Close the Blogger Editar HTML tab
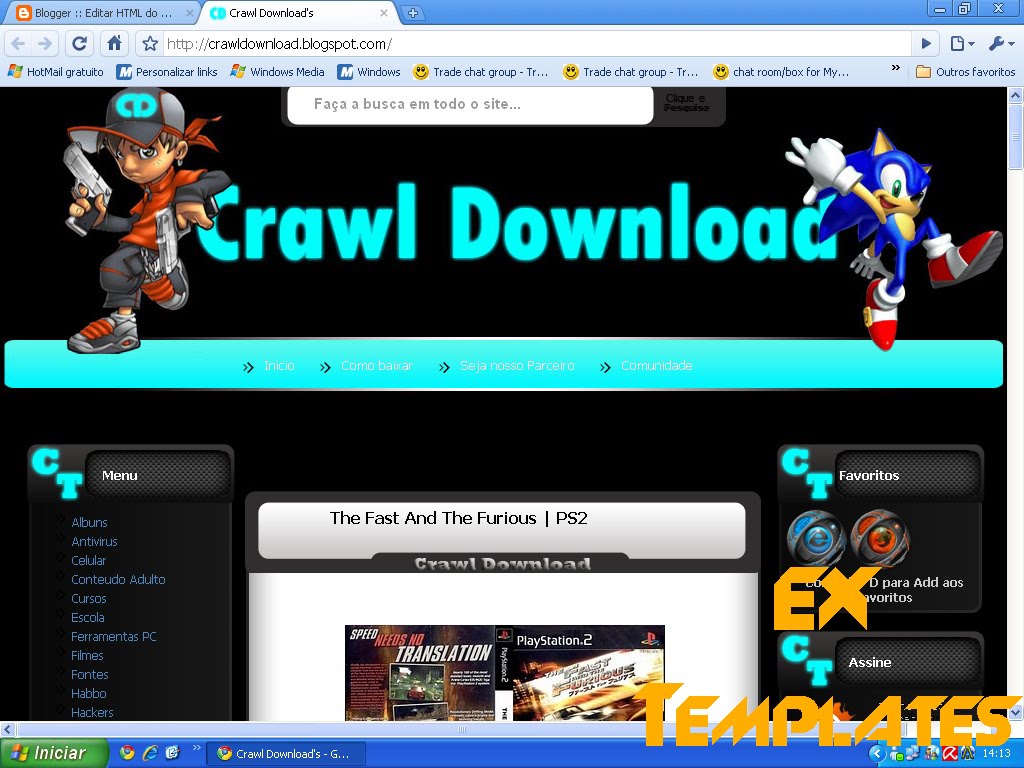 pyautogui.click(x=189, y=12)
